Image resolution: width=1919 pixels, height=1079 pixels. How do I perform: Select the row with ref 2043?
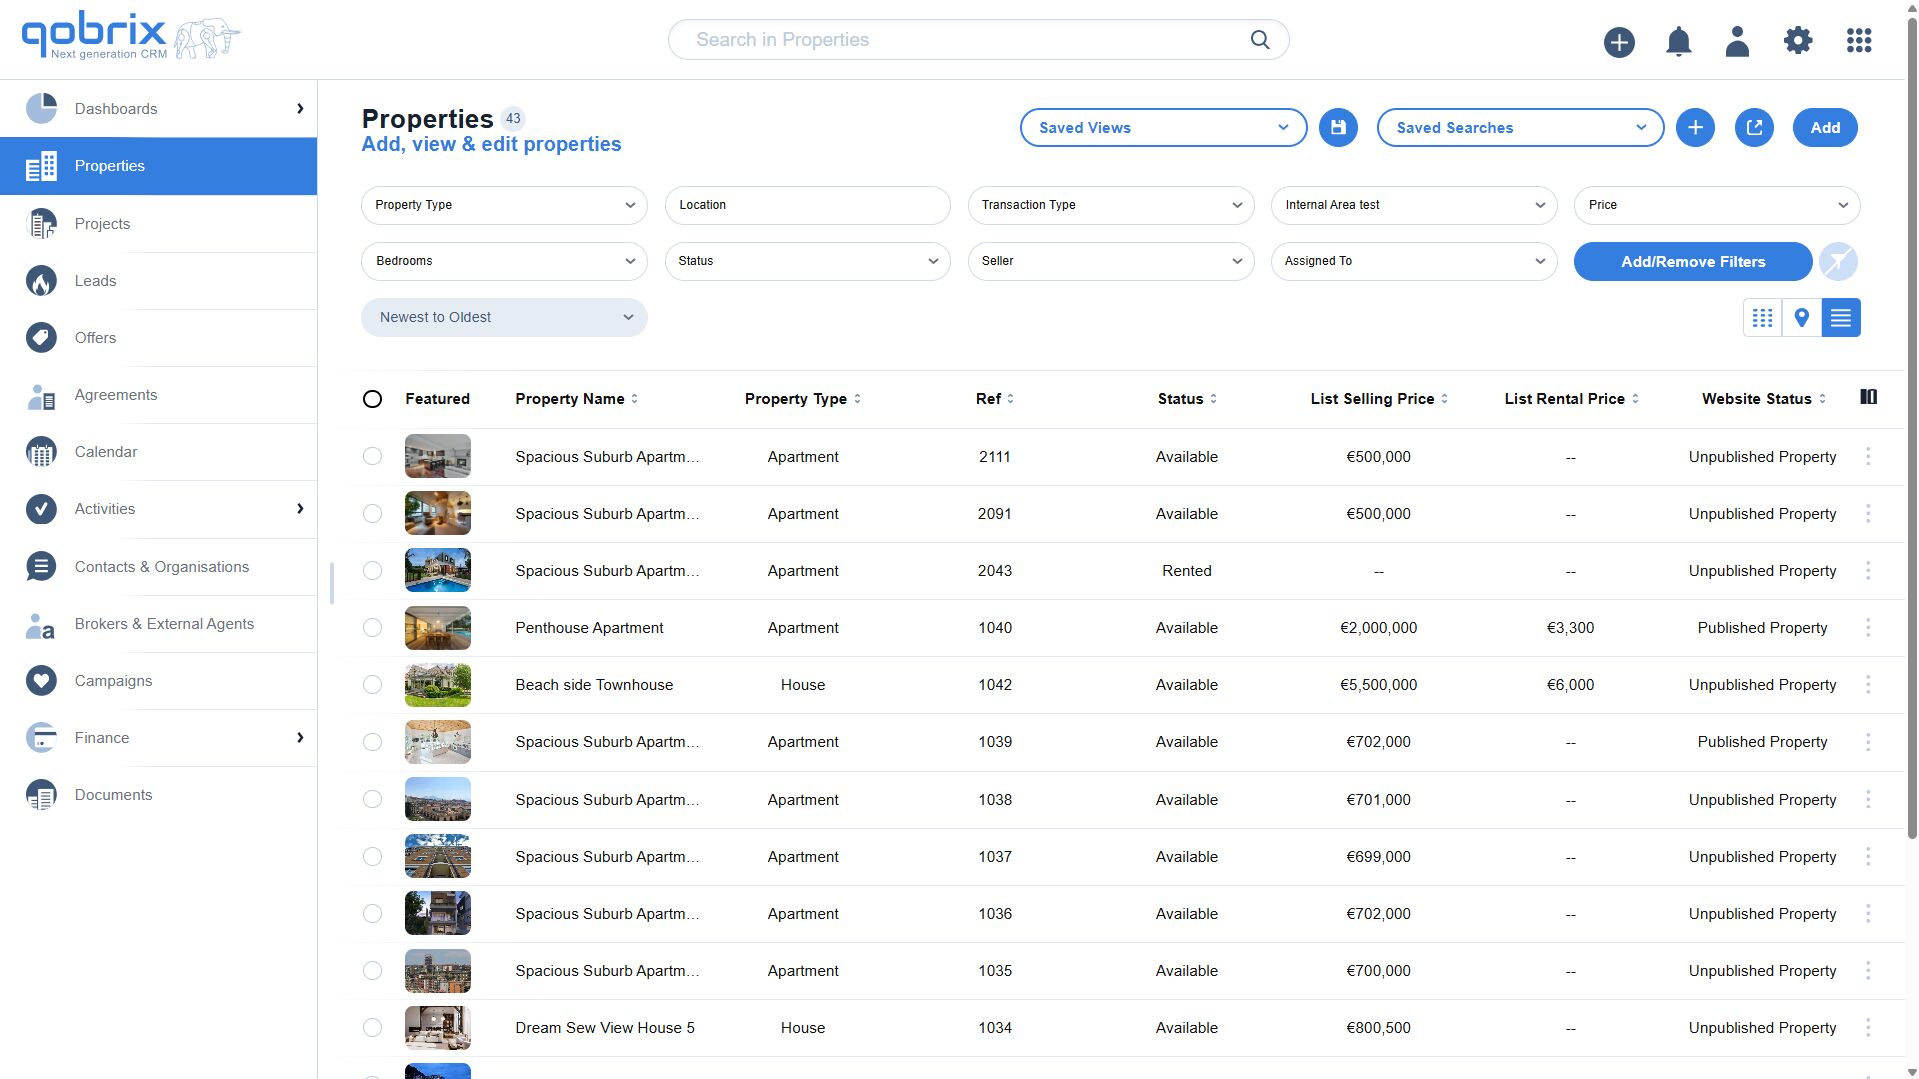(x=372, y=571)
